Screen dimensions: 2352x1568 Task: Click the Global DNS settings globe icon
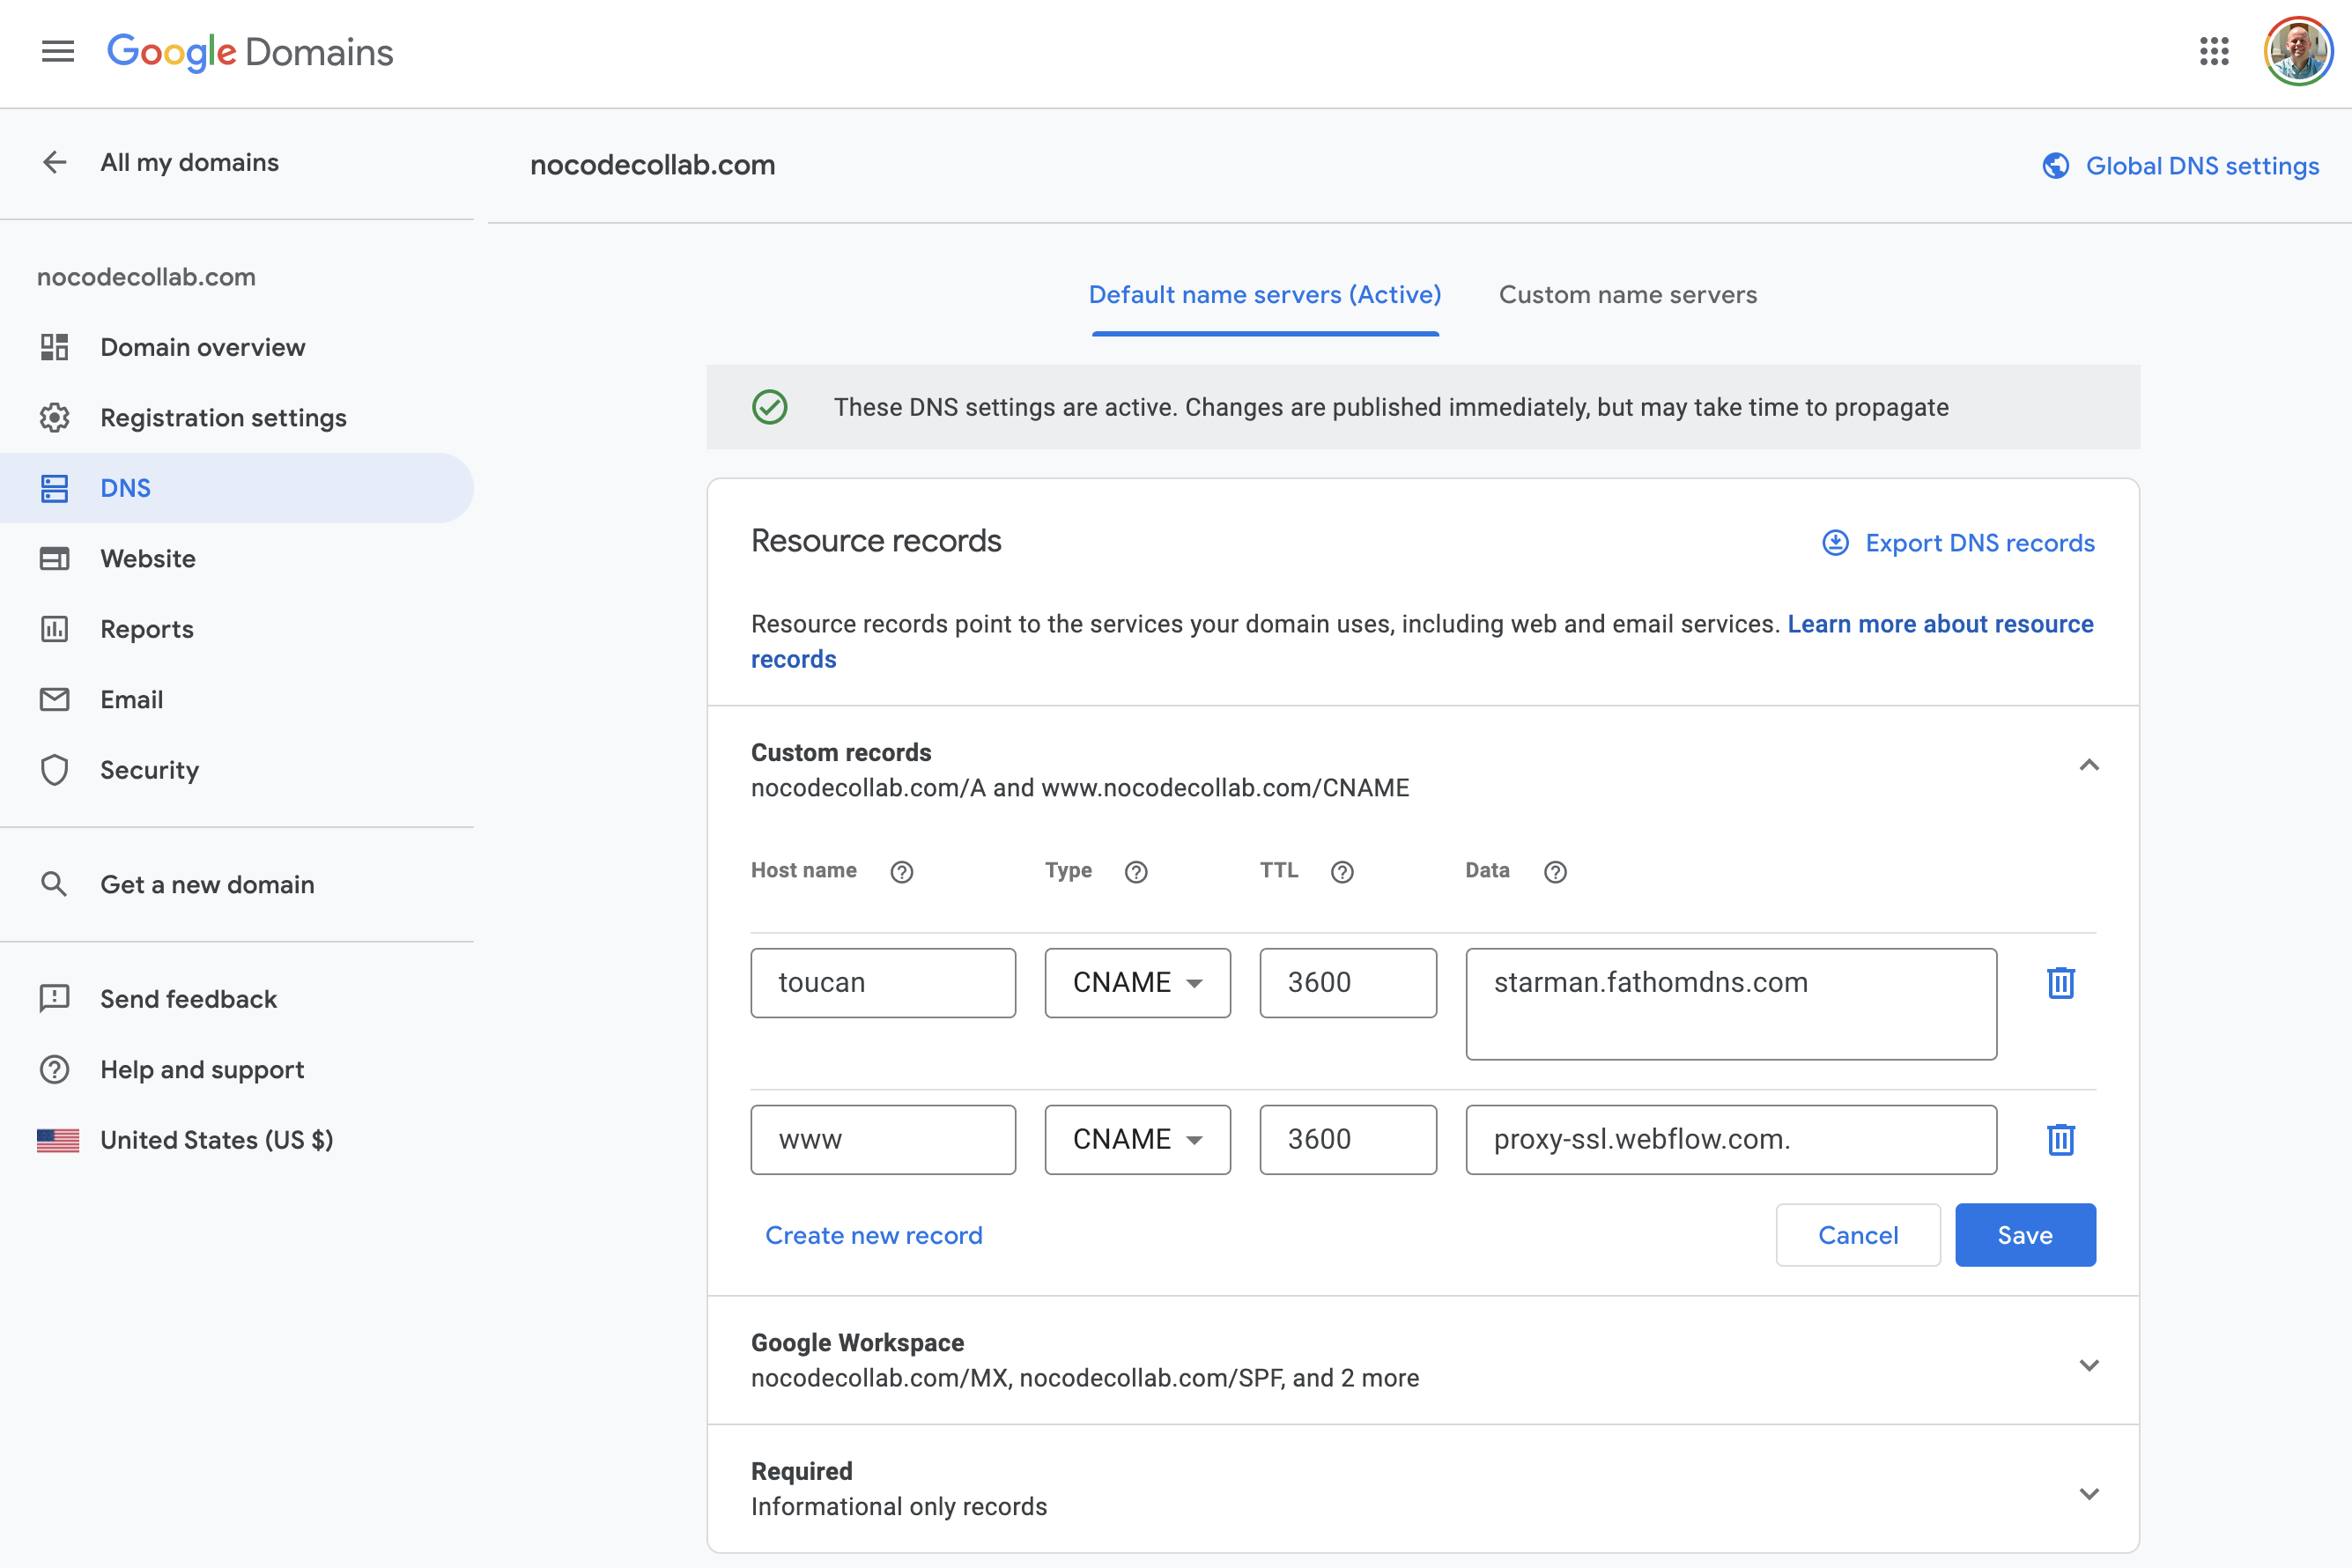(x=2055, y=166)
